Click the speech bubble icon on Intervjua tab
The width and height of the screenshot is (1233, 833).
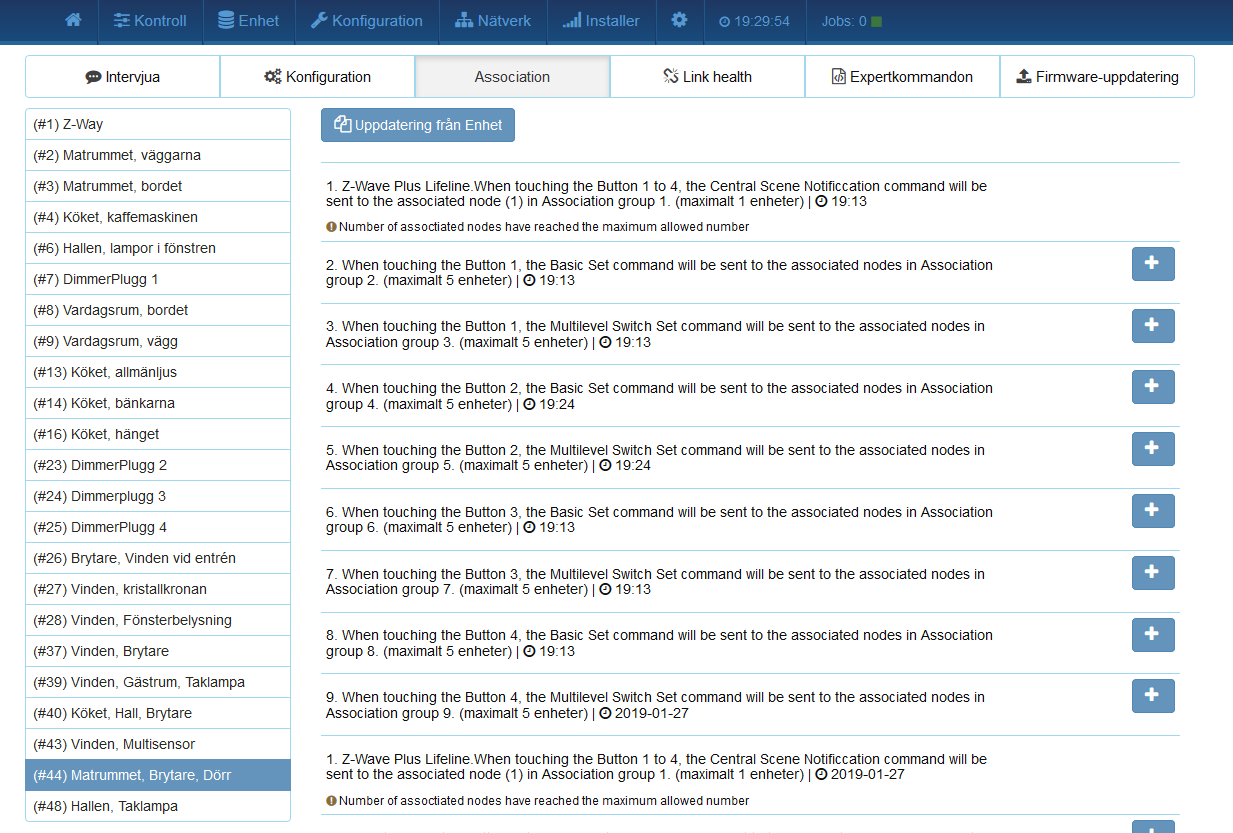tap(90, 76)
